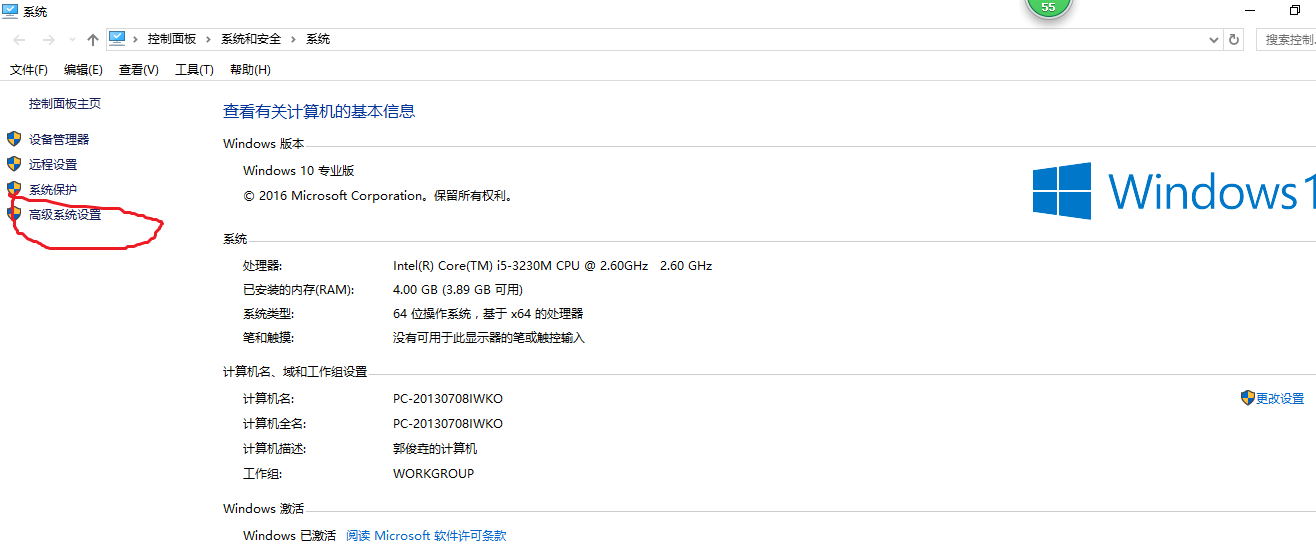Go up one level arrow
The height and width of the screenshot is (549, 1316).
93,39
